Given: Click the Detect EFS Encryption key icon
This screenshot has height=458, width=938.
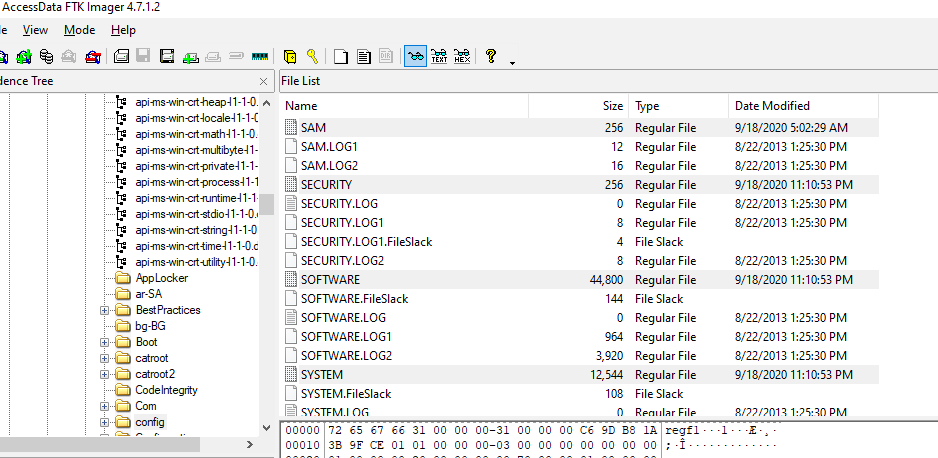Looking at the screenshot, I should point(312,56).
